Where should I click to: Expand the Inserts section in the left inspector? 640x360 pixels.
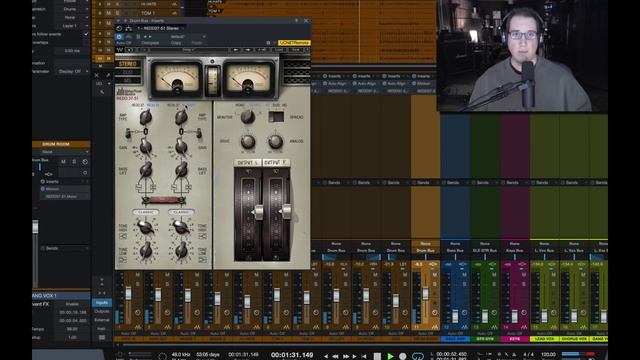(x=52, y=181)
